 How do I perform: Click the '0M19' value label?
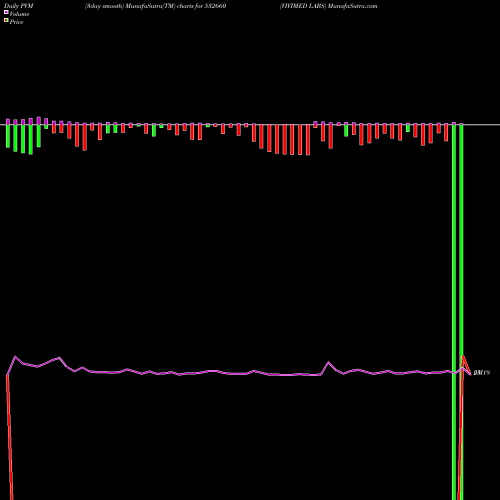(482, 373)
